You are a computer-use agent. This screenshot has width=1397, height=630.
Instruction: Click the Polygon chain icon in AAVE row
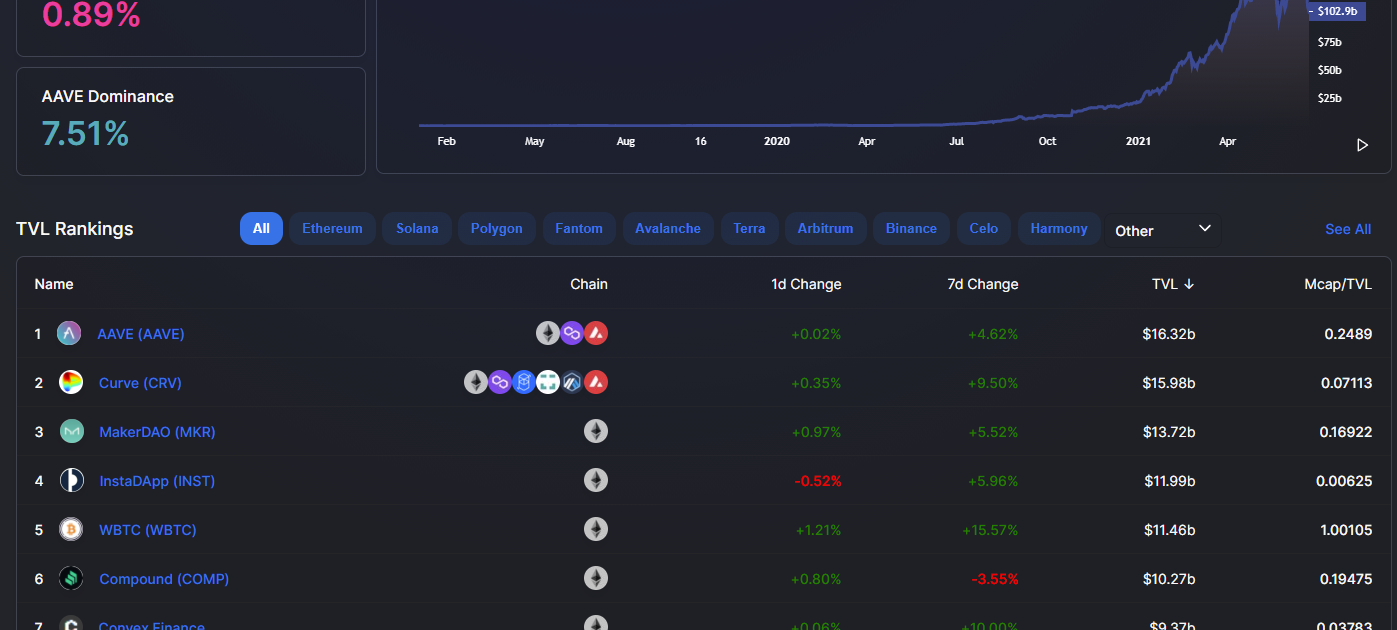[x=572, y=334]
